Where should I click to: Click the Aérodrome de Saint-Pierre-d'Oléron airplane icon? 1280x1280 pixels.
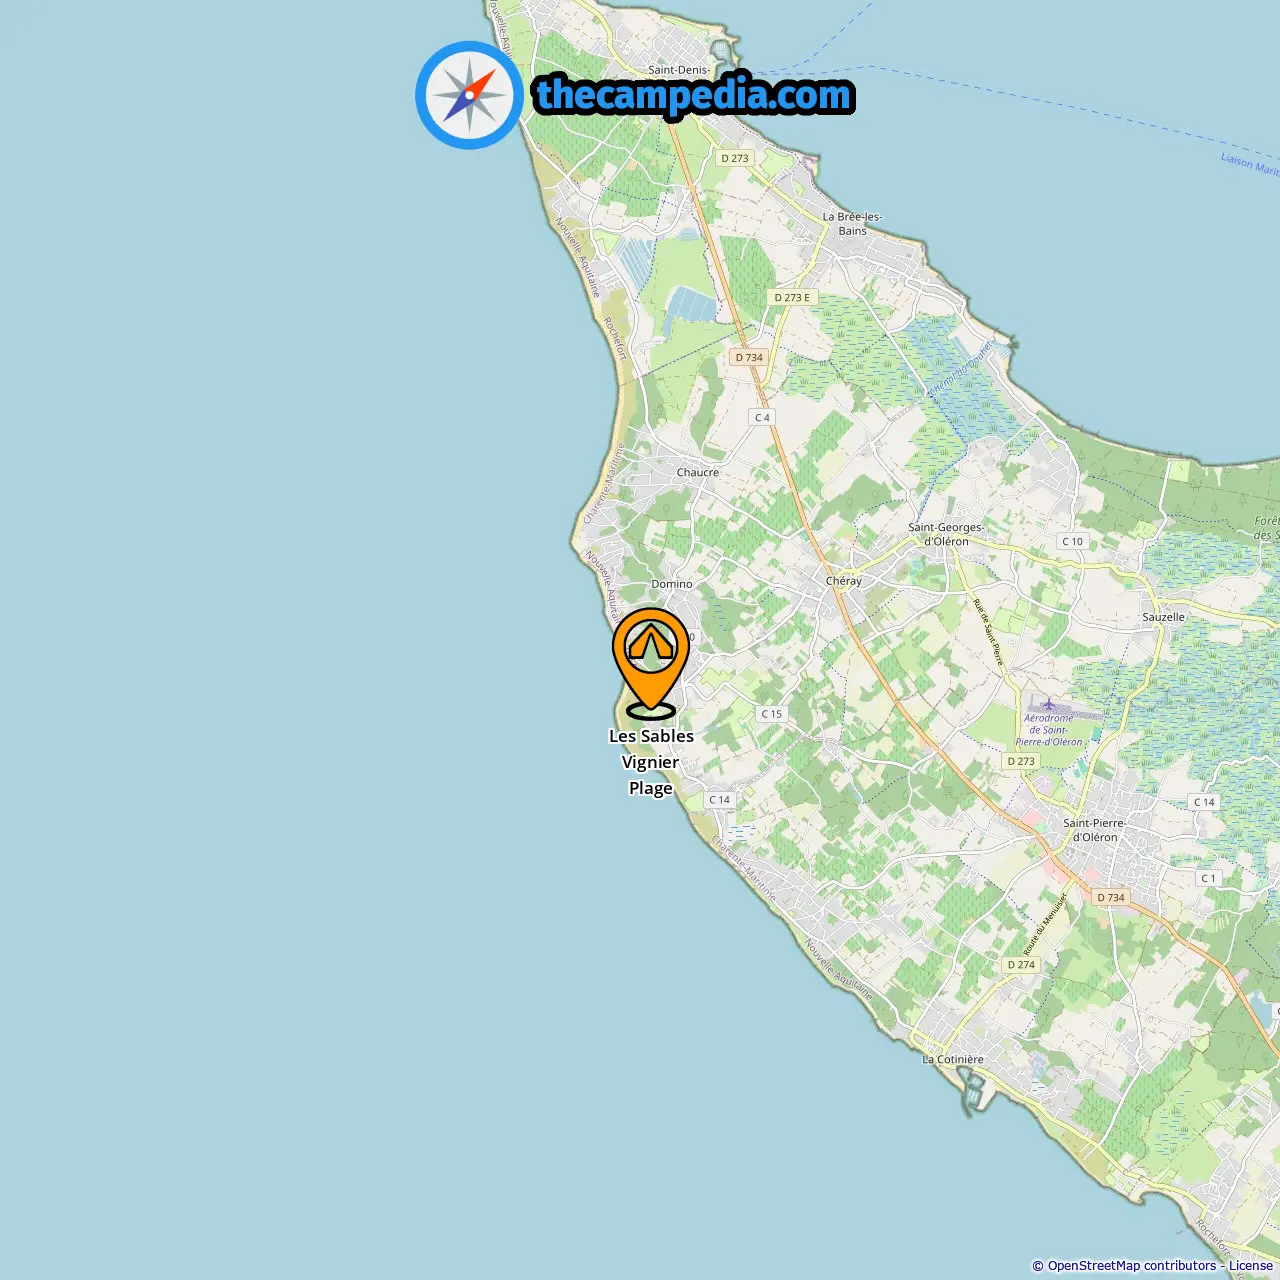pyautogui.click(x=1048, y=704)
